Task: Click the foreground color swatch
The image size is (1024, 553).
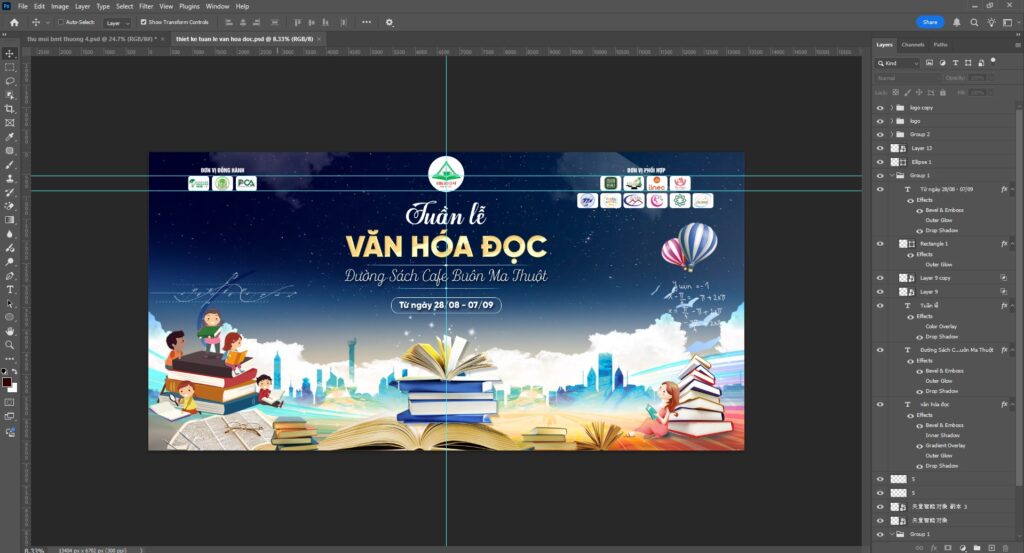Action: pyautogui.click(x=7, y=382)
